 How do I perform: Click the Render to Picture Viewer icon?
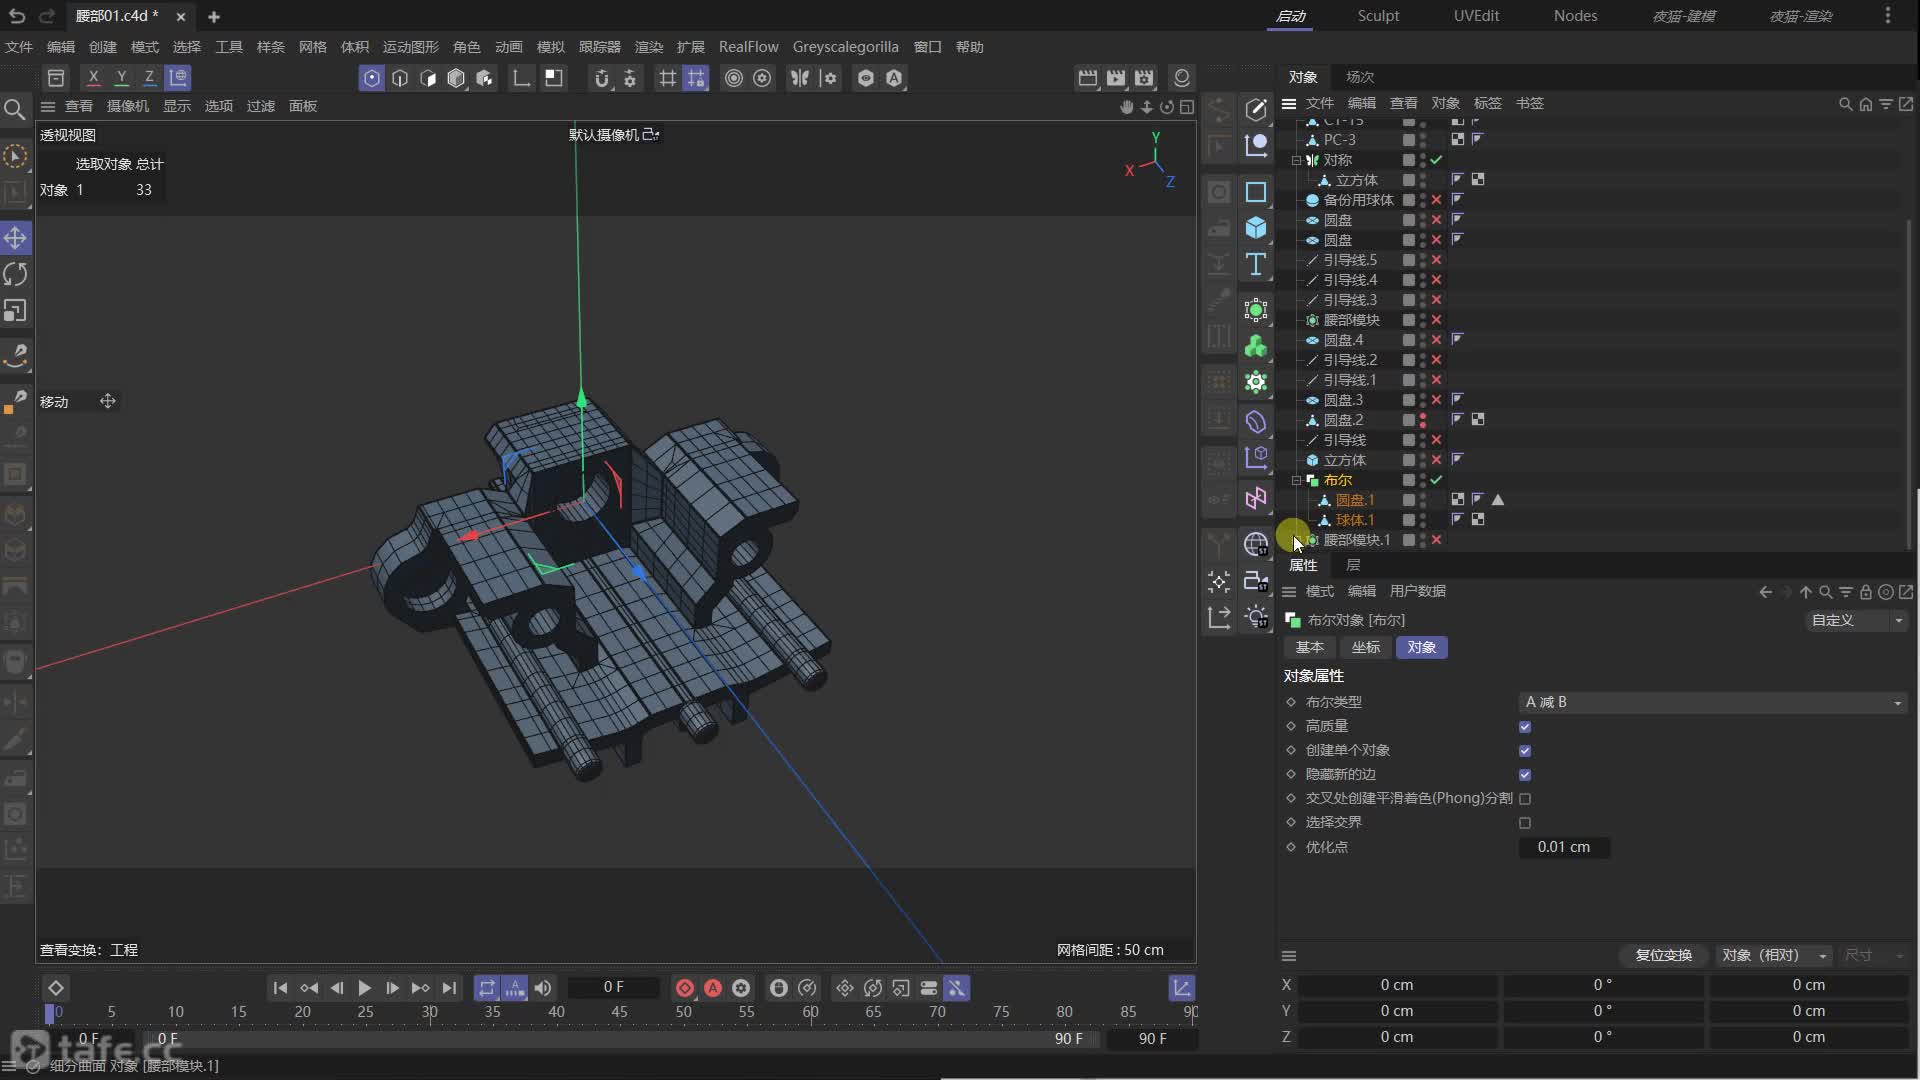[1116, 77]
